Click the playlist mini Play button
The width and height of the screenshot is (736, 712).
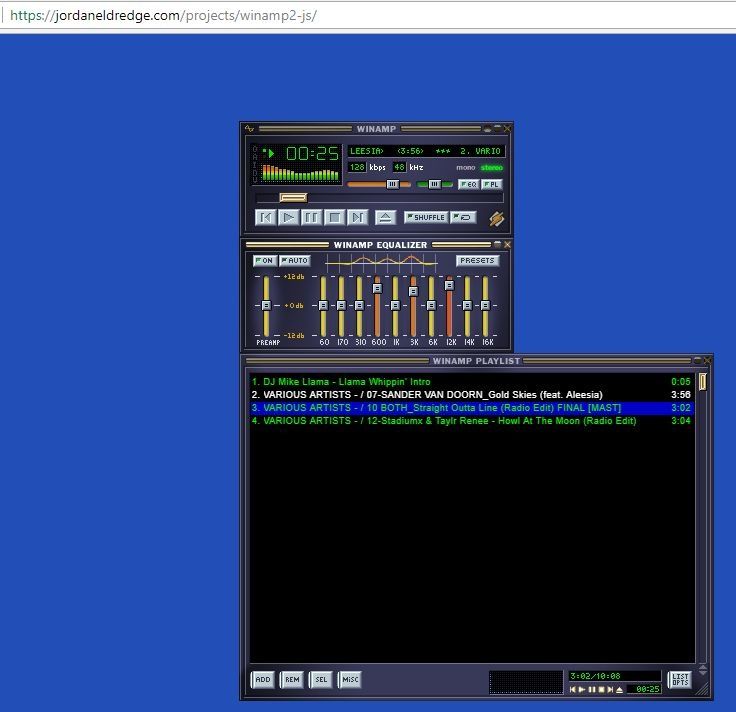point(582,689)
